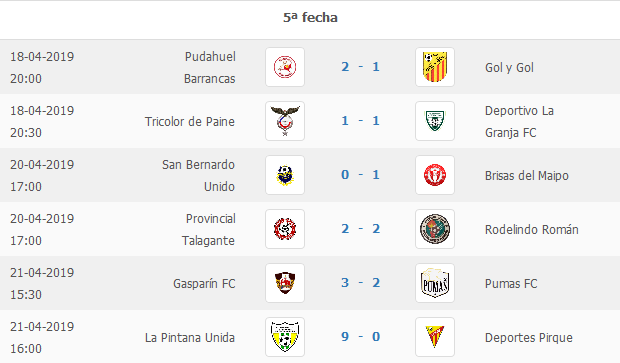620x363 pixels.
Task: Open the Brisas del Maipo red emblem
Action: click(435, 175)
